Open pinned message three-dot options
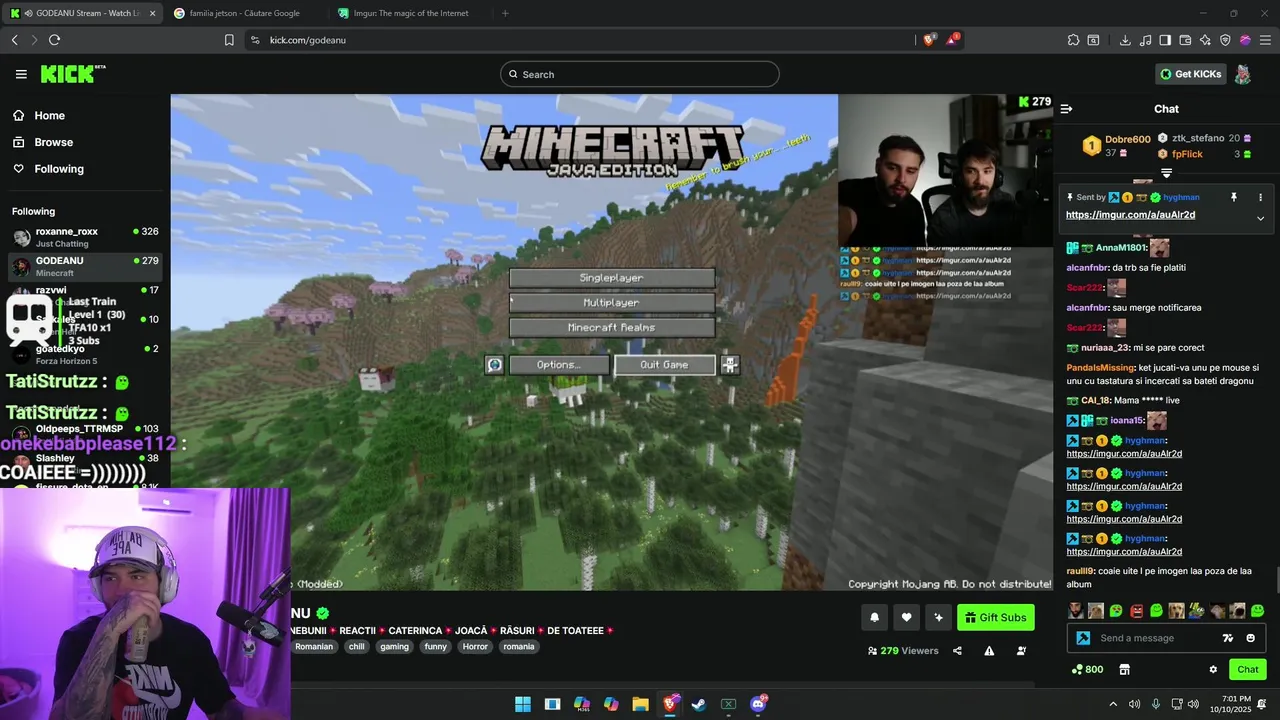Image resolution: width=1280 pixels, height=720 pixels. pos(1260,198)
